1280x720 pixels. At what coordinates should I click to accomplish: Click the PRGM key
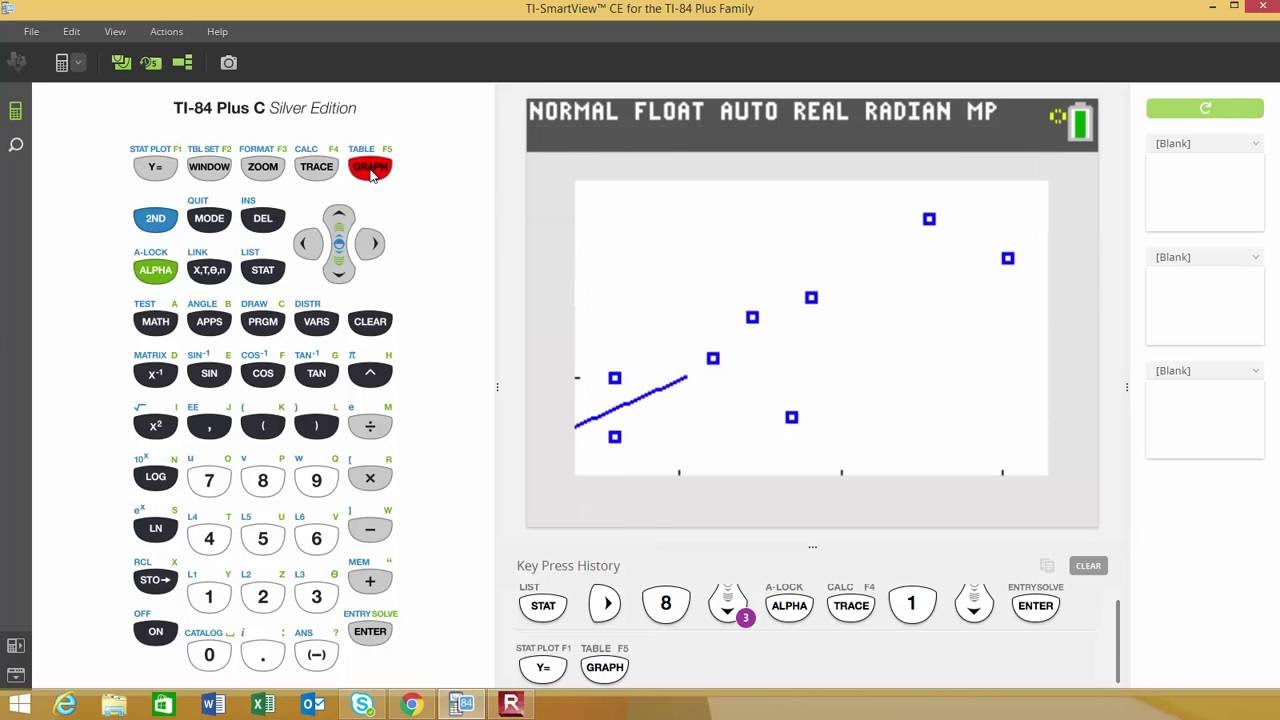coord(263,322)
